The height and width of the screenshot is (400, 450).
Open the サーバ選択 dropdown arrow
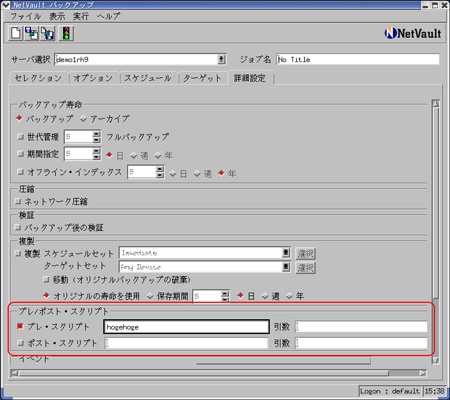(221, 59)
